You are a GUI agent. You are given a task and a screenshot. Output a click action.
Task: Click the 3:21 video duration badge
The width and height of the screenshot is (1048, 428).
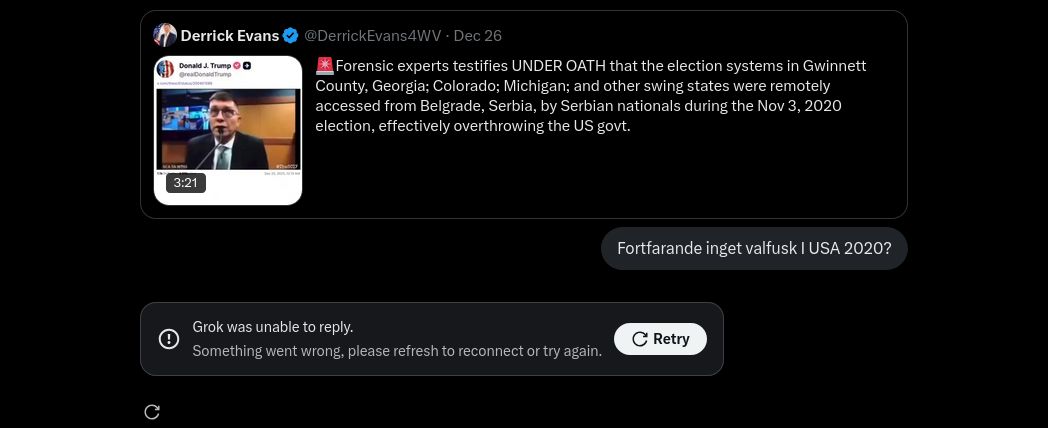(185, 183)
